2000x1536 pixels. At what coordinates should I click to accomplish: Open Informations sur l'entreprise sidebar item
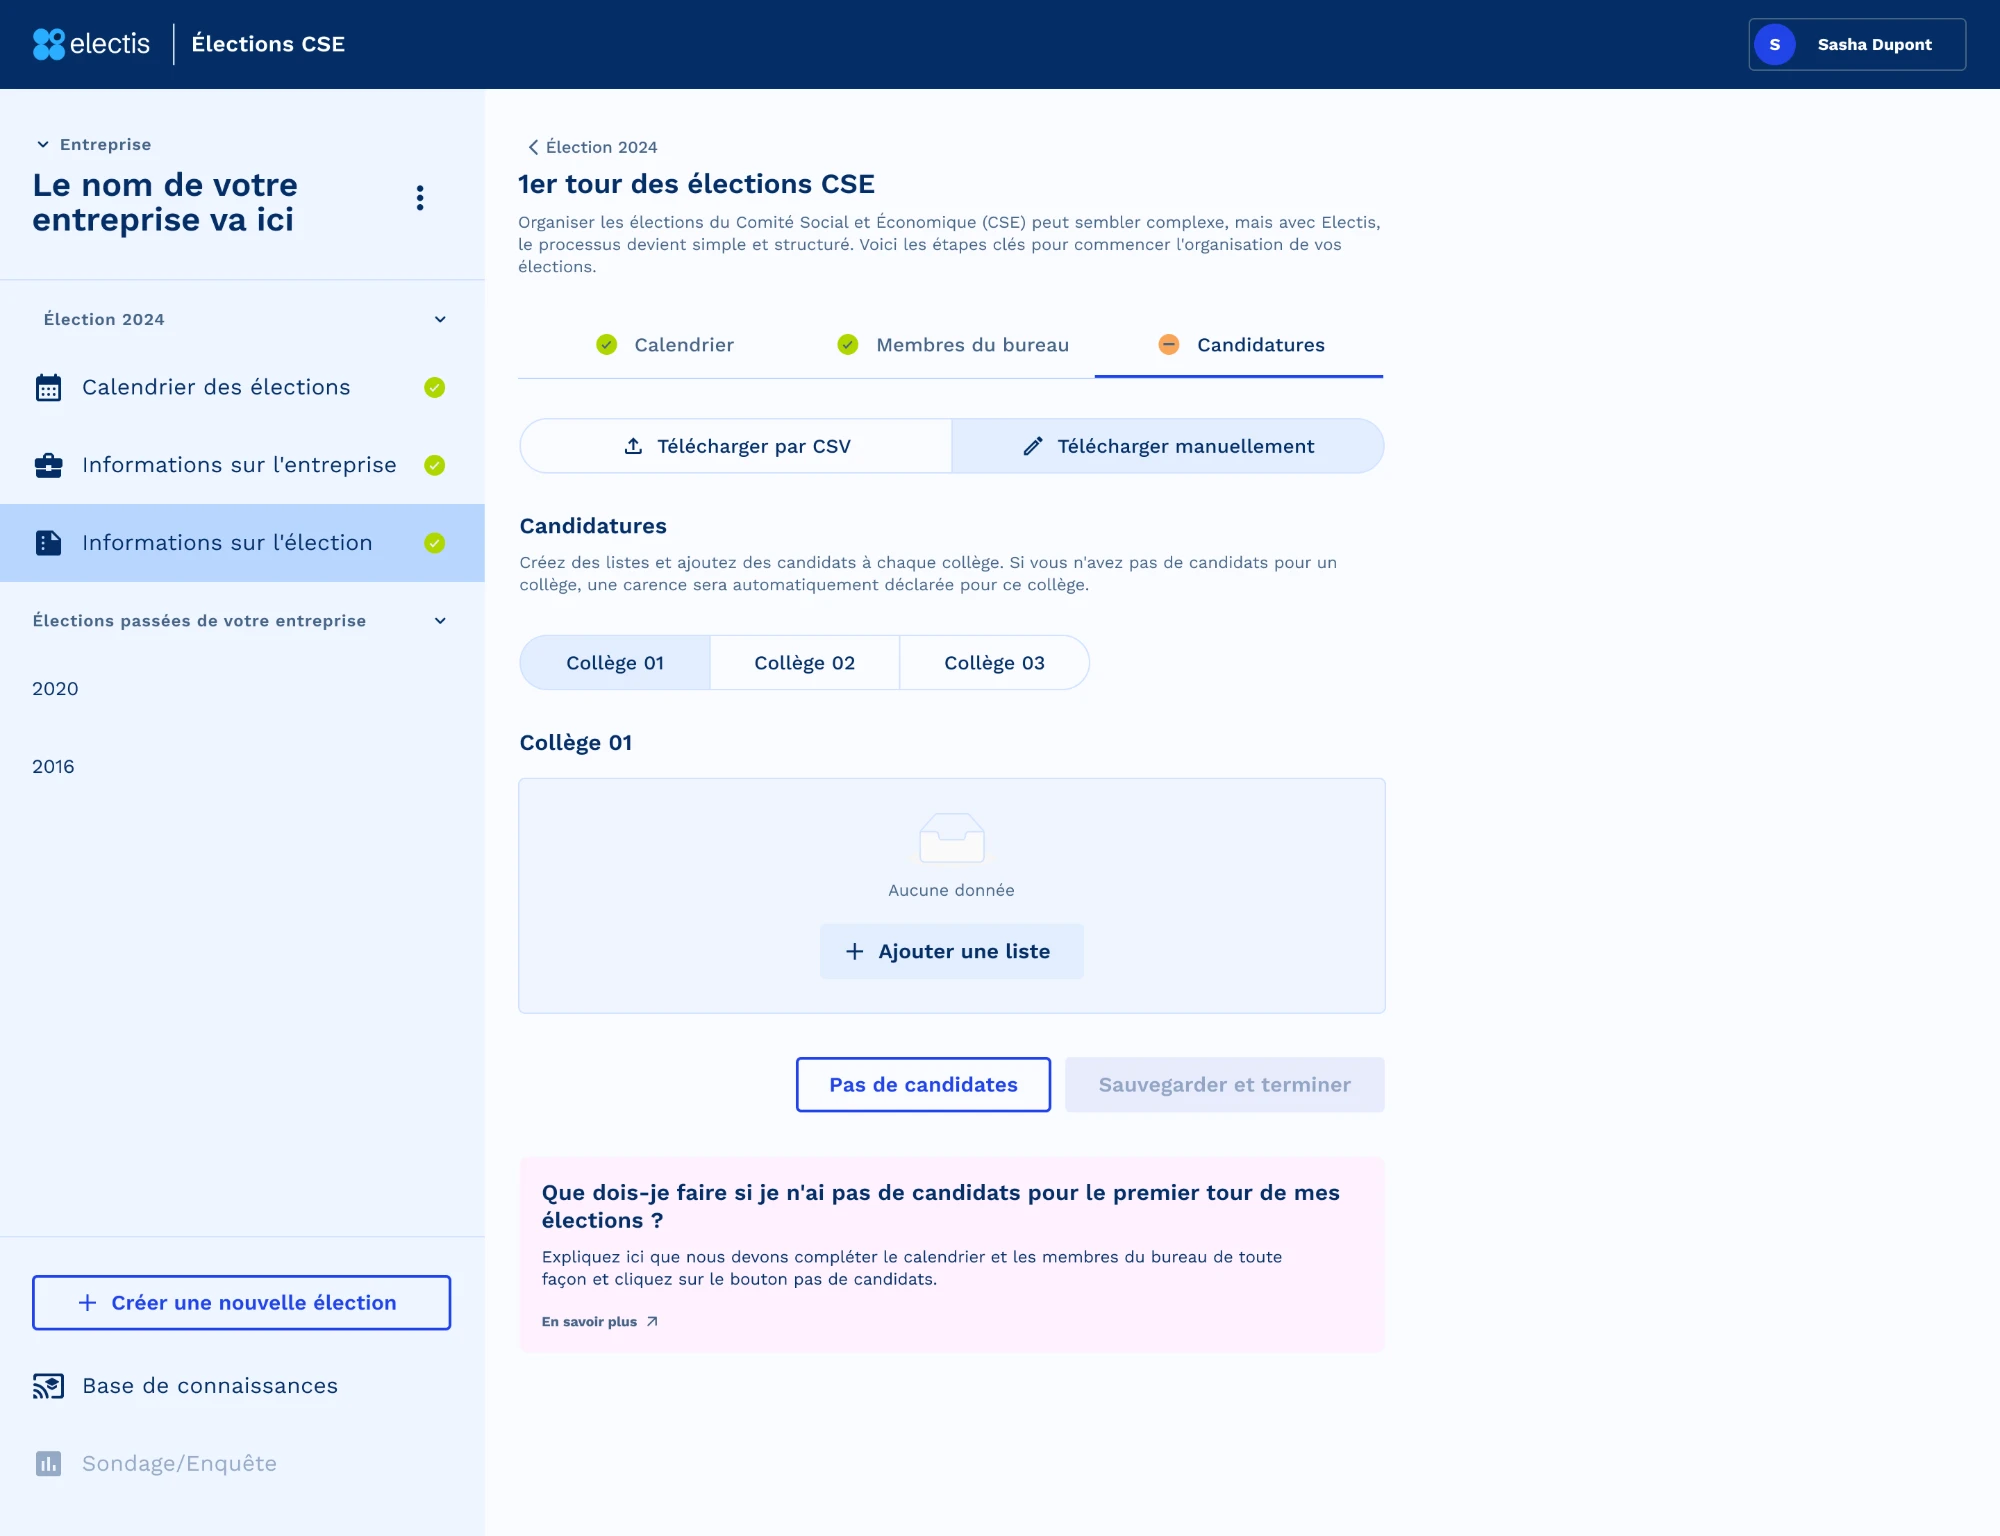pos(242,466)
